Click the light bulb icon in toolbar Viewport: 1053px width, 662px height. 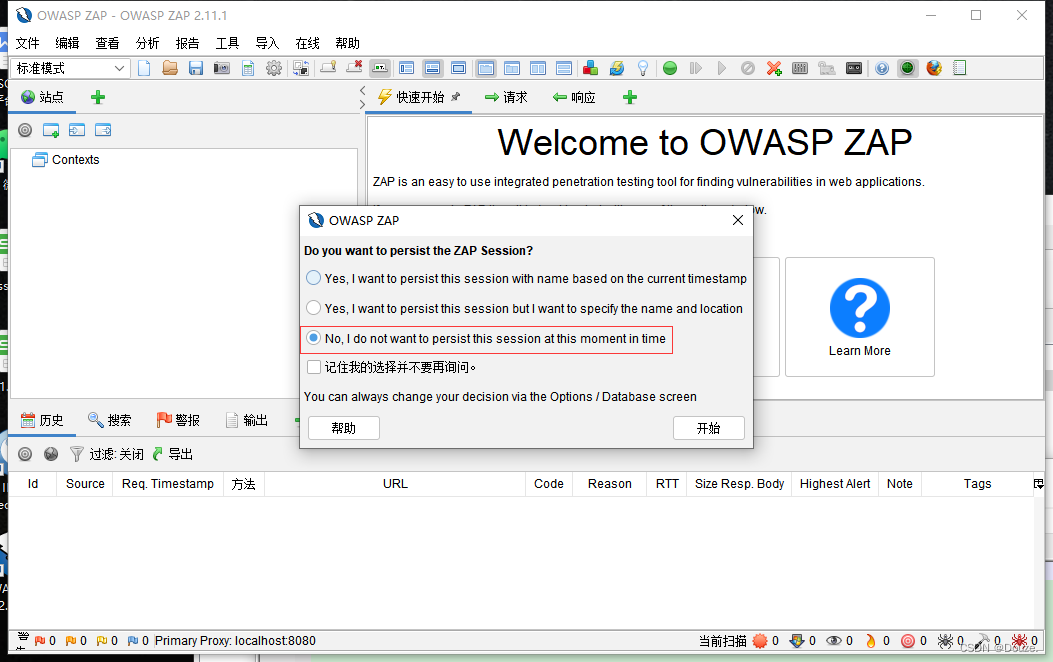point(643,68)
